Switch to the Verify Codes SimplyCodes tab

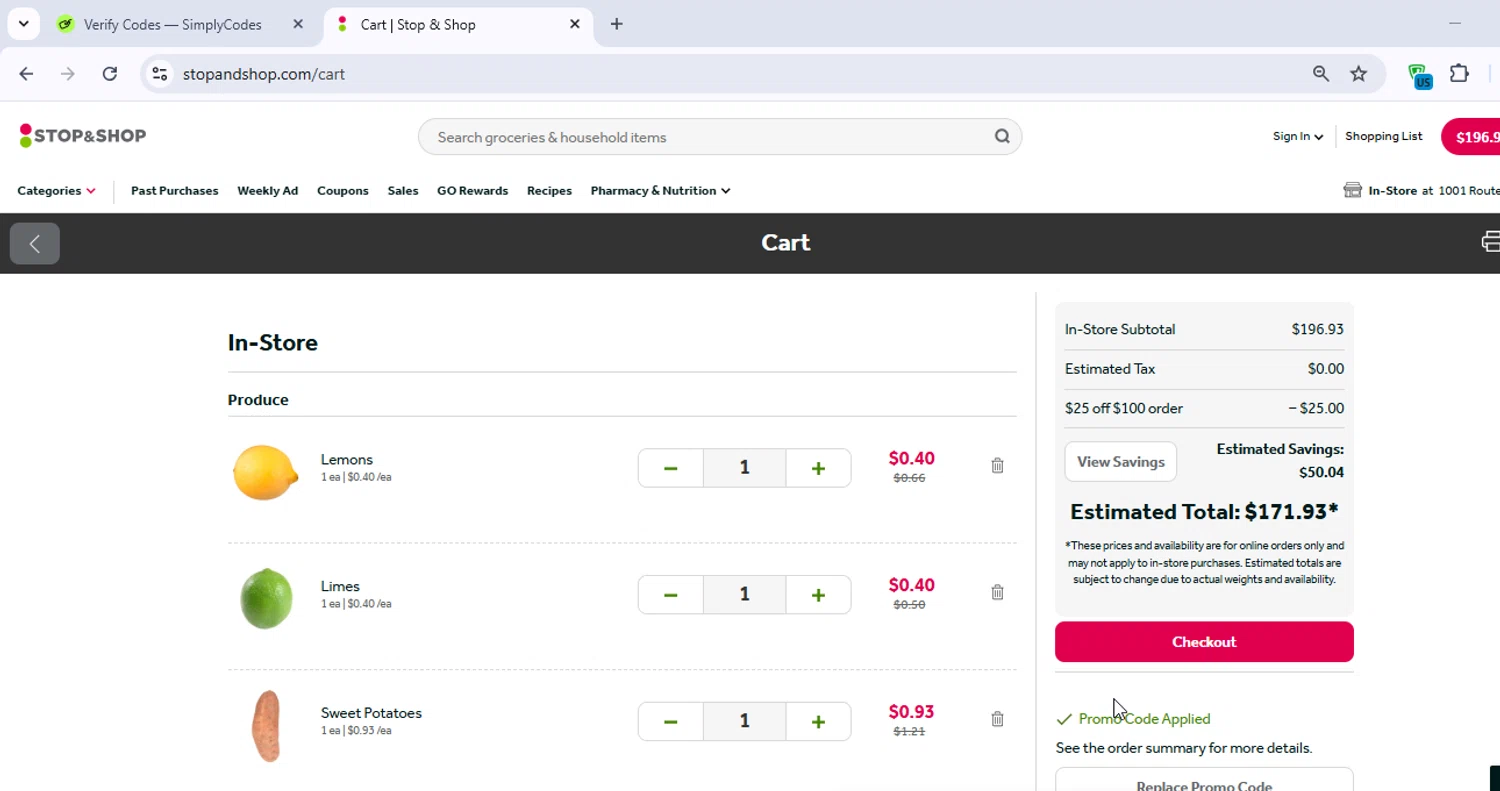[172, 25]
